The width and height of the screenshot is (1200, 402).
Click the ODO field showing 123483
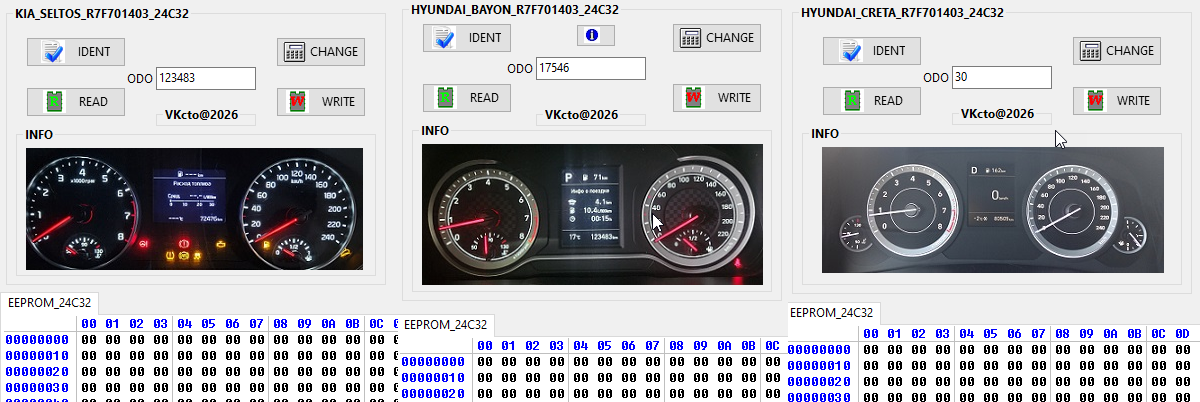pos(207,78)
